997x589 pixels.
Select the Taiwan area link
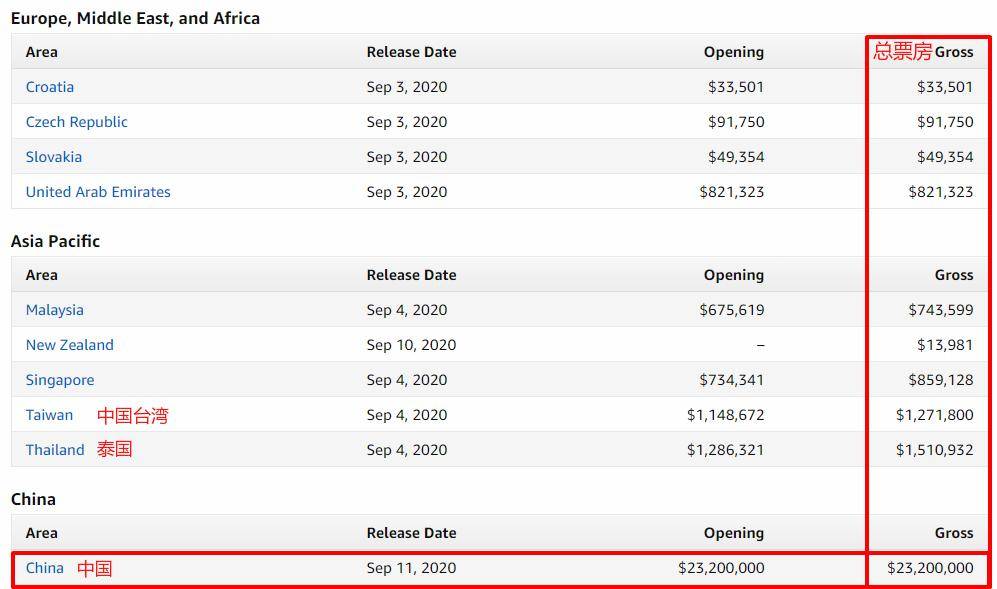tap(49, 415)
